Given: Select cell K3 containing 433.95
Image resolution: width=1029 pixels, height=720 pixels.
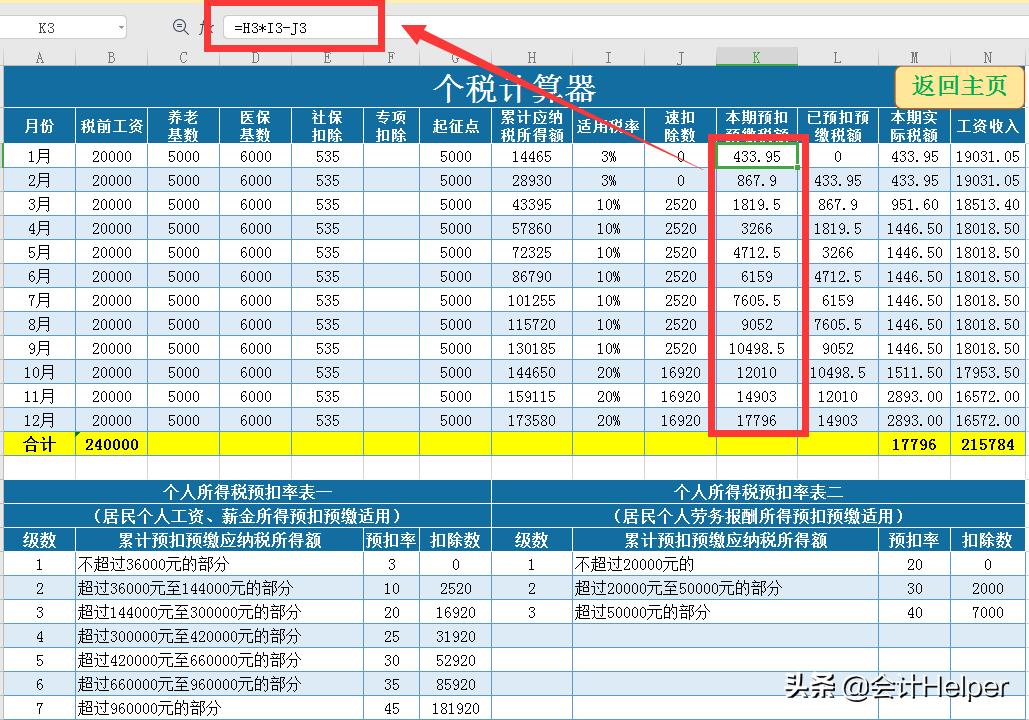Looking at the screenshot, I should click(x=759, y=155).
